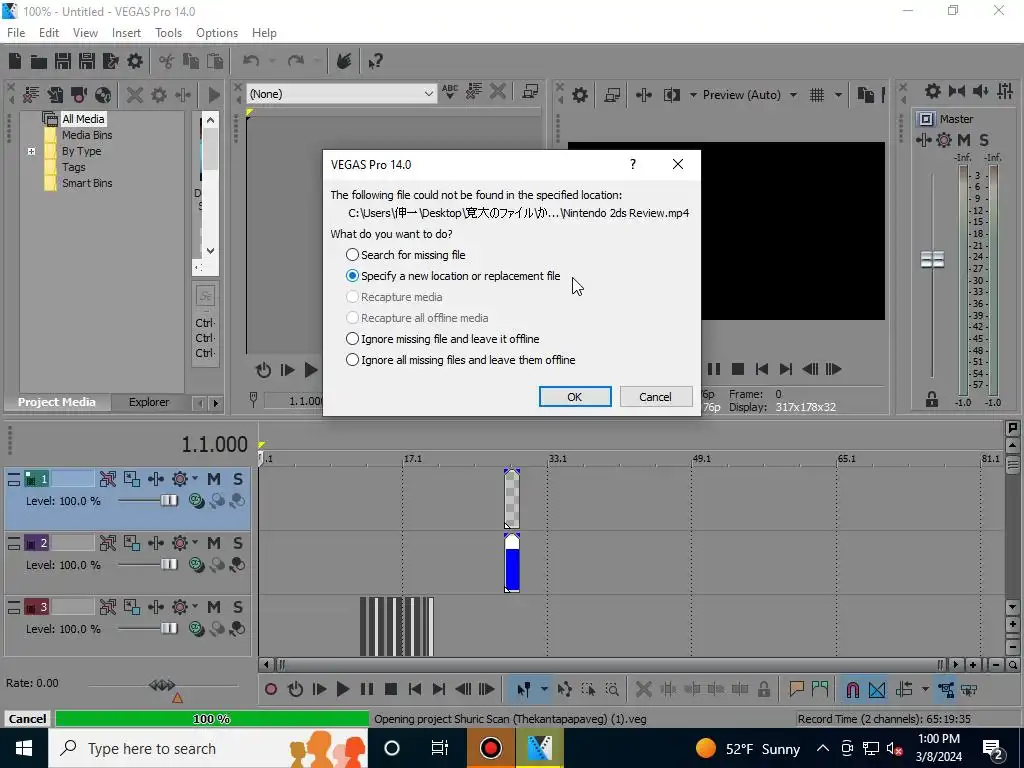
Task: Click Remove selected media X icon
Action: tap(135, 95)
